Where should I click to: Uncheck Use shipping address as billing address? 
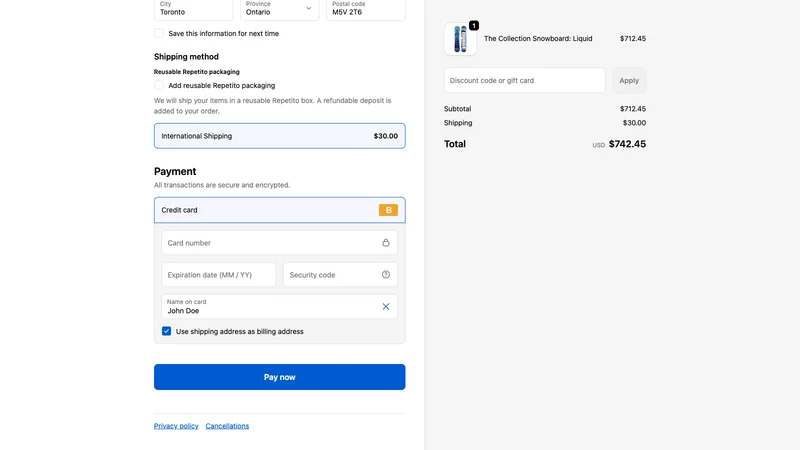(x=166, y=331)
